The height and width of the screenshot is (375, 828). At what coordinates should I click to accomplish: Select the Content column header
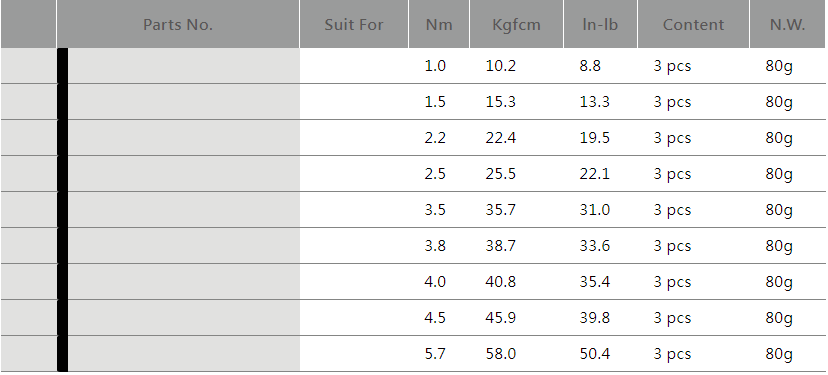click(x=693, y=25)
